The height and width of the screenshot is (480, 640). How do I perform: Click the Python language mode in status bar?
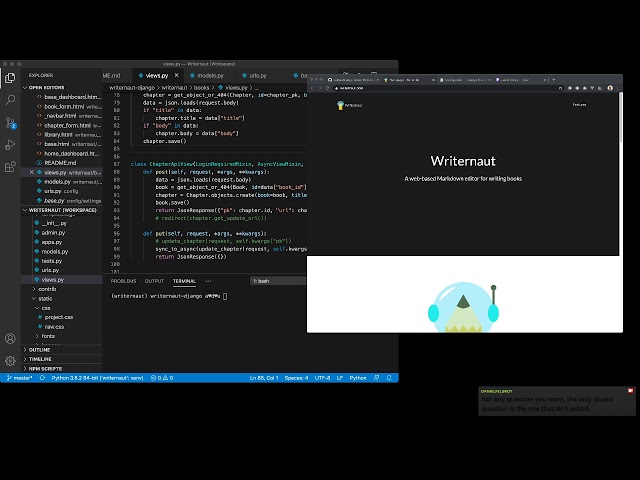pos(358,378)
